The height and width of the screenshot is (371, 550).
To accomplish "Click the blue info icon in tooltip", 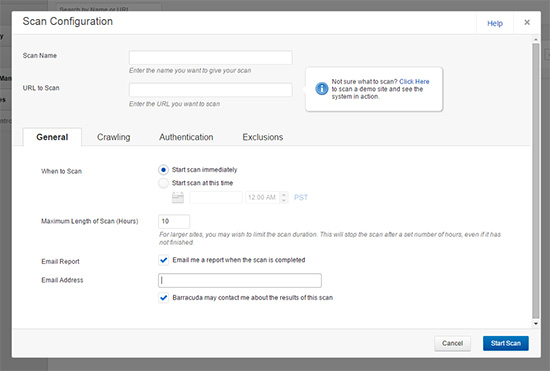I will pos(322,89).
